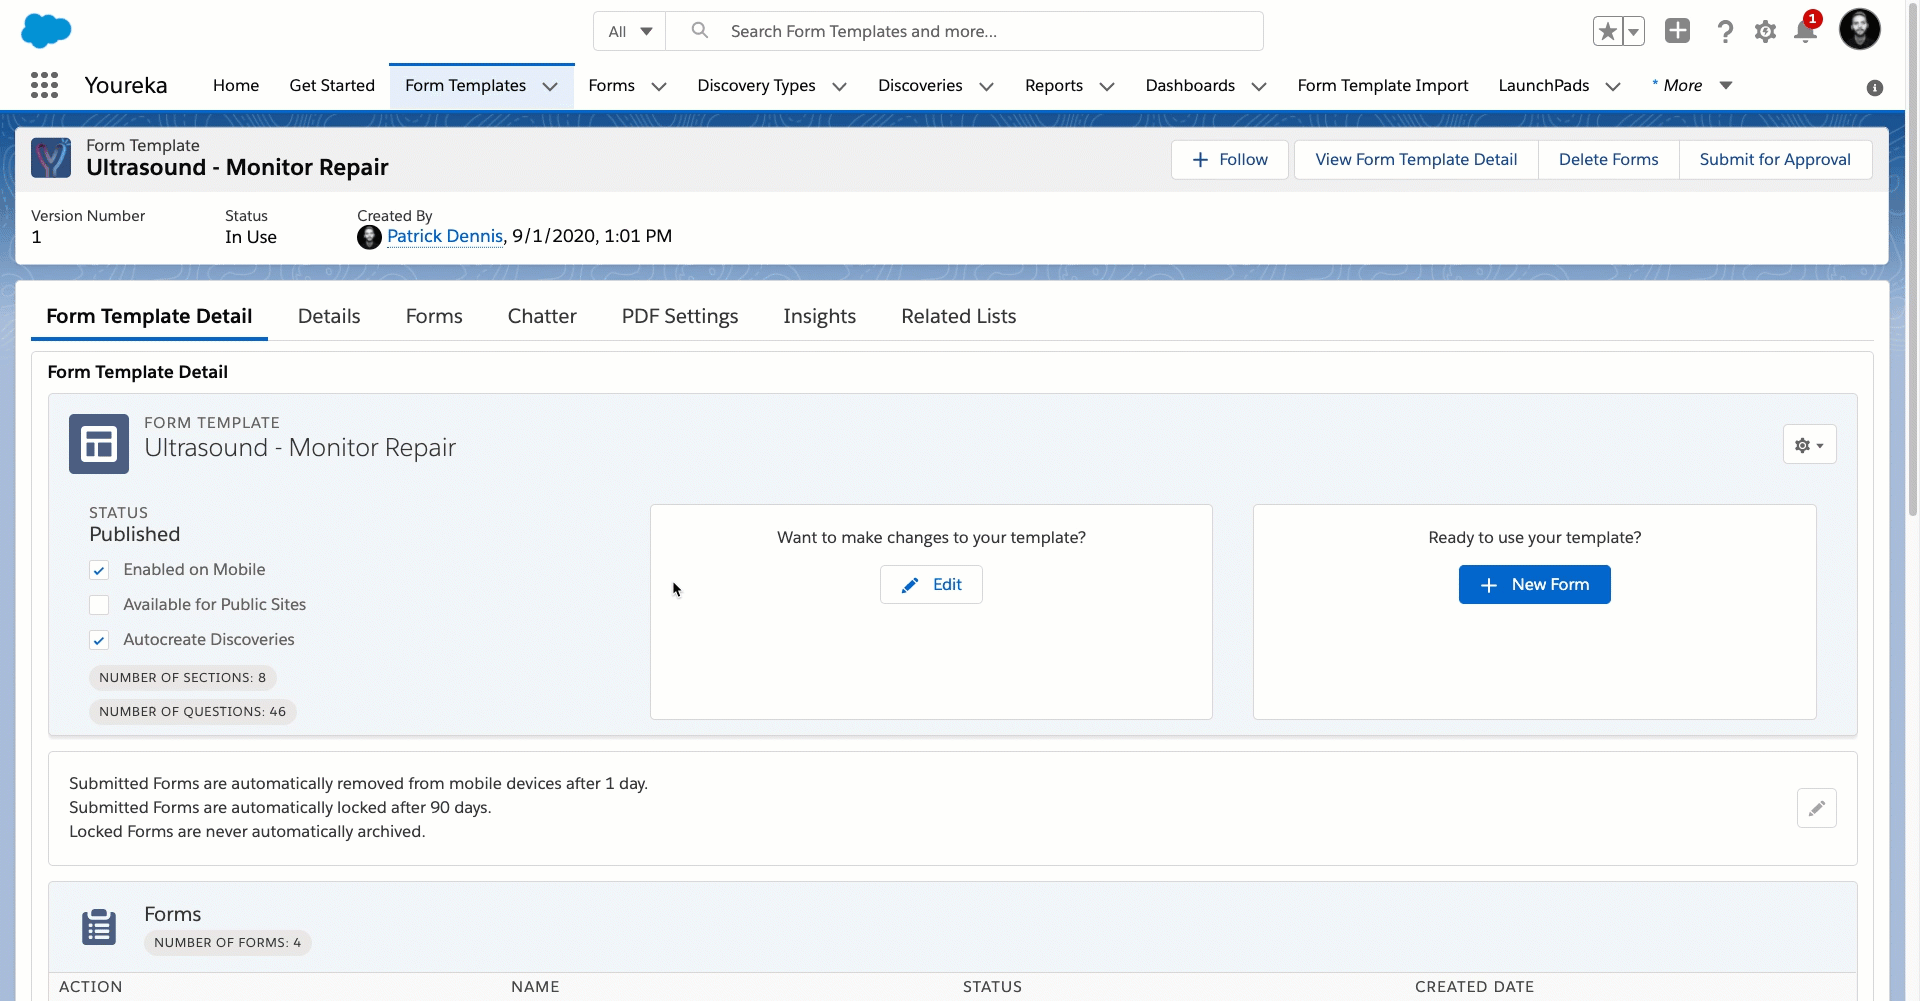Click the Number of Sections: 8 badge
The image size is (1920, 1001).
pyautogui.click(x=183, y=678)
